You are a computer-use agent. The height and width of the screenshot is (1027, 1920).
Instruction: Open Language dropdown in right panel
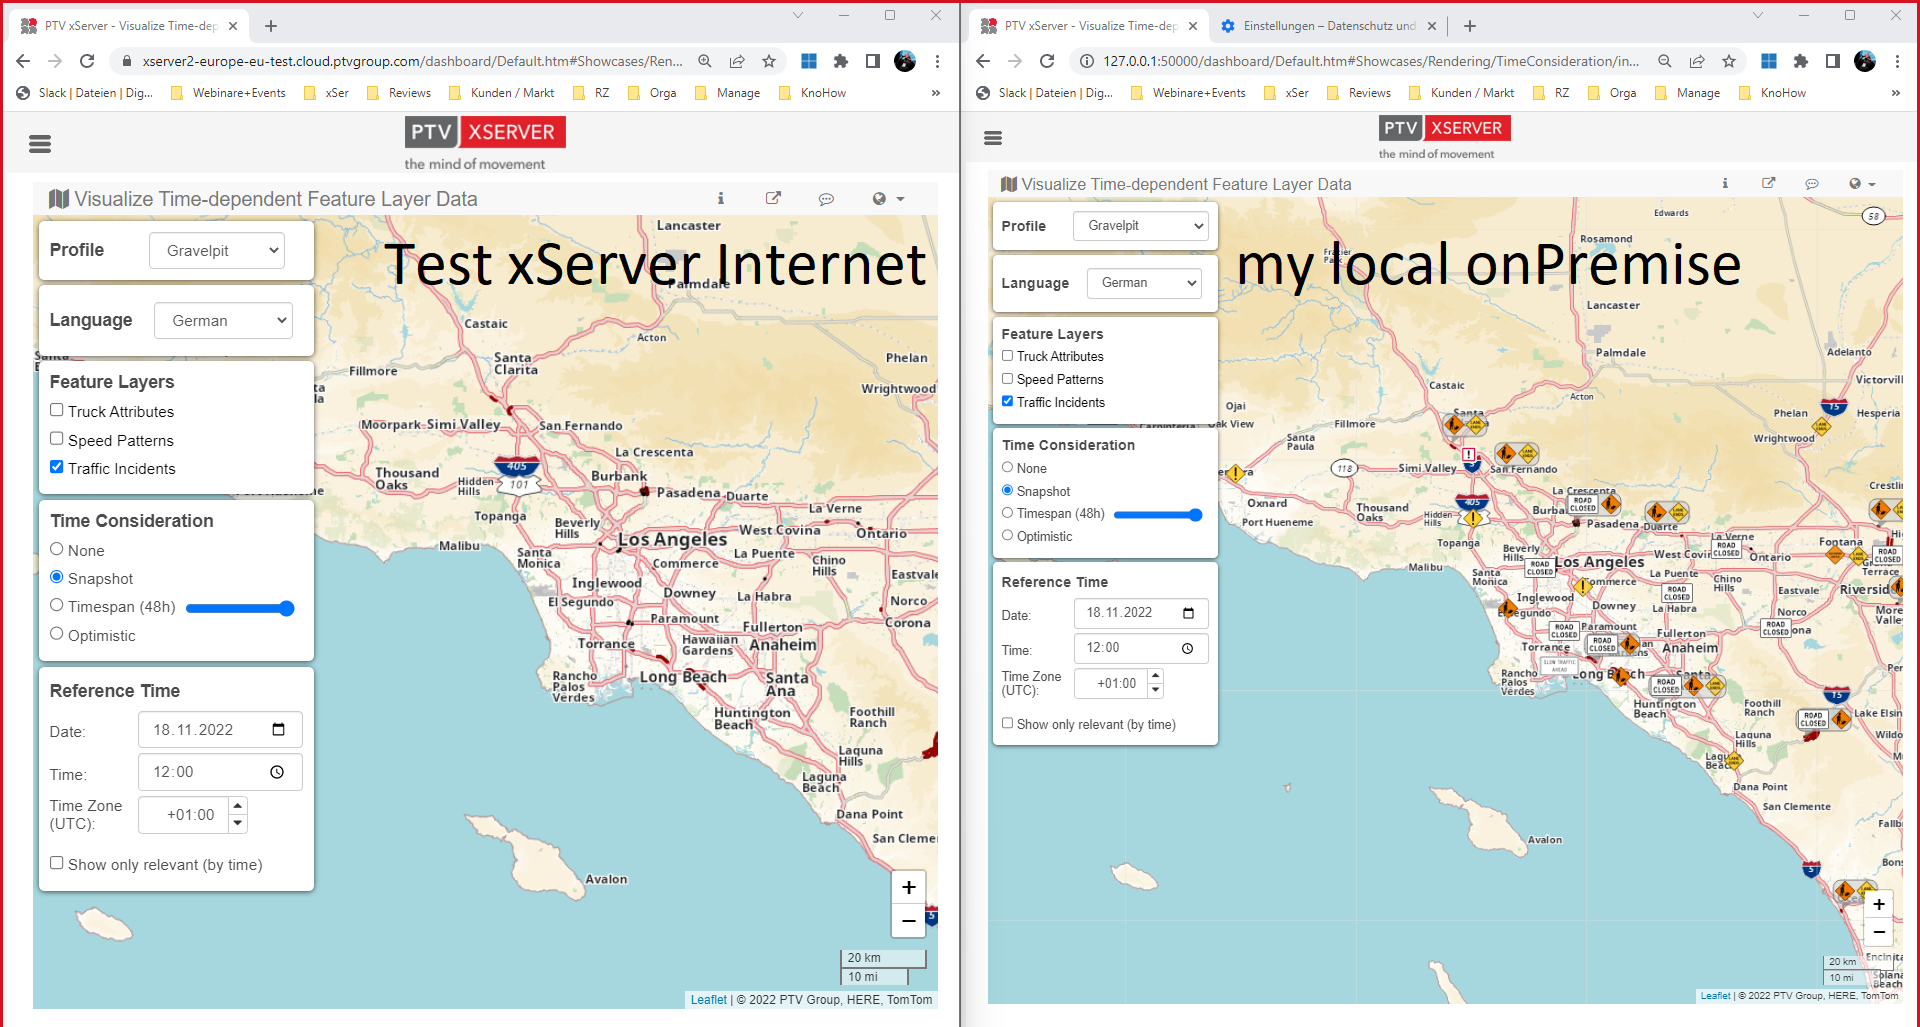click(1144, 283)
